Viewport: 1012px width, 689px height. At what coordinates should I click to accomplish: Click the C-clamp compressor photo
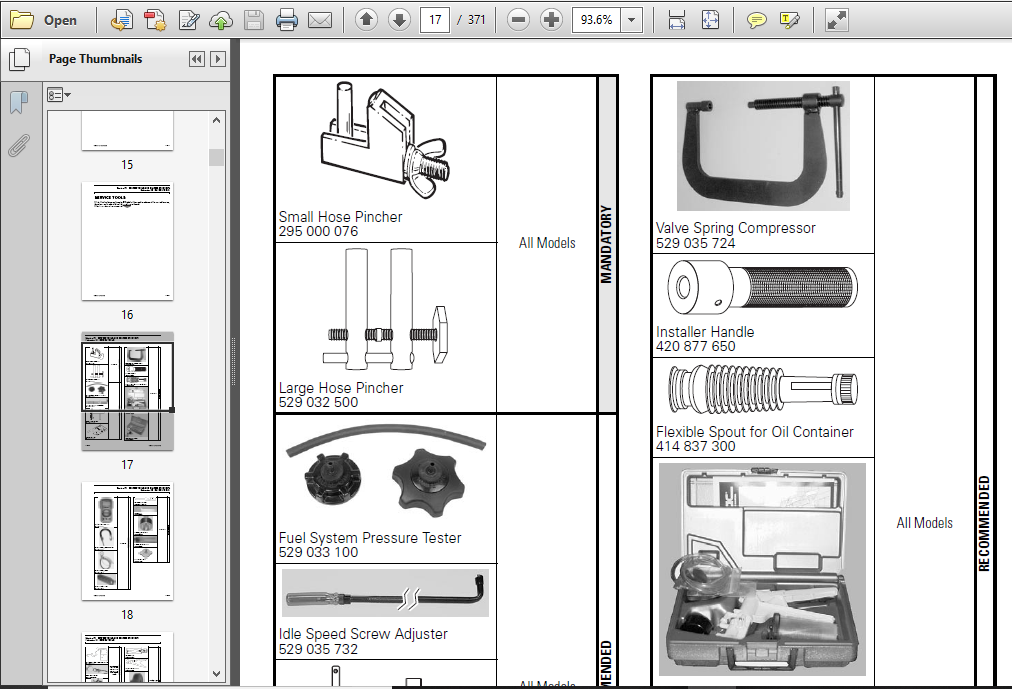click(763, 146)
